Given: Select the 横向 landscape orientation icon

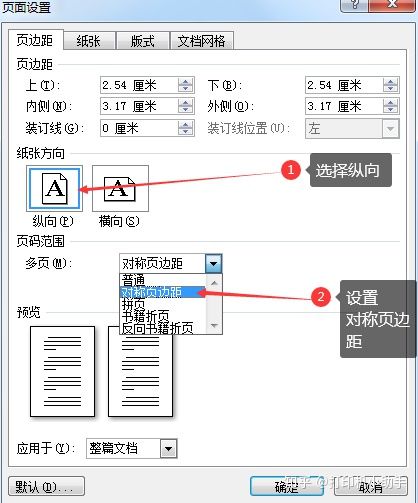Looking at the screenshot, I should click(x=120, y=189).
